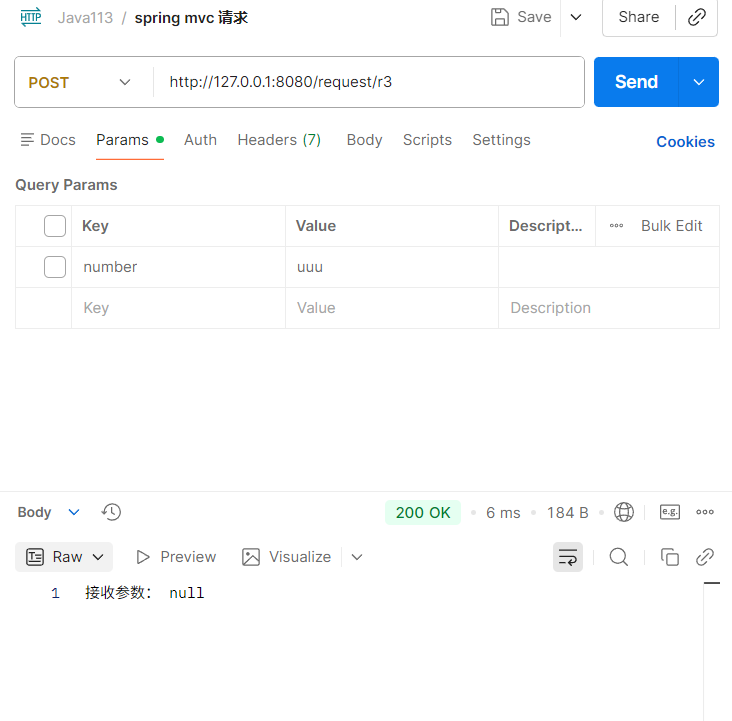
Task: Switch to the Scripts tab
Action: [427, 140]
